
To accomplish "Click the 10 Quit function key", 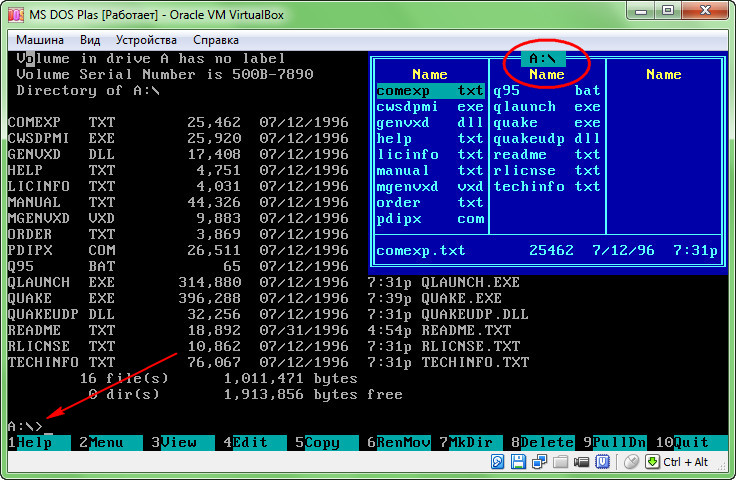I will [691, 442].
